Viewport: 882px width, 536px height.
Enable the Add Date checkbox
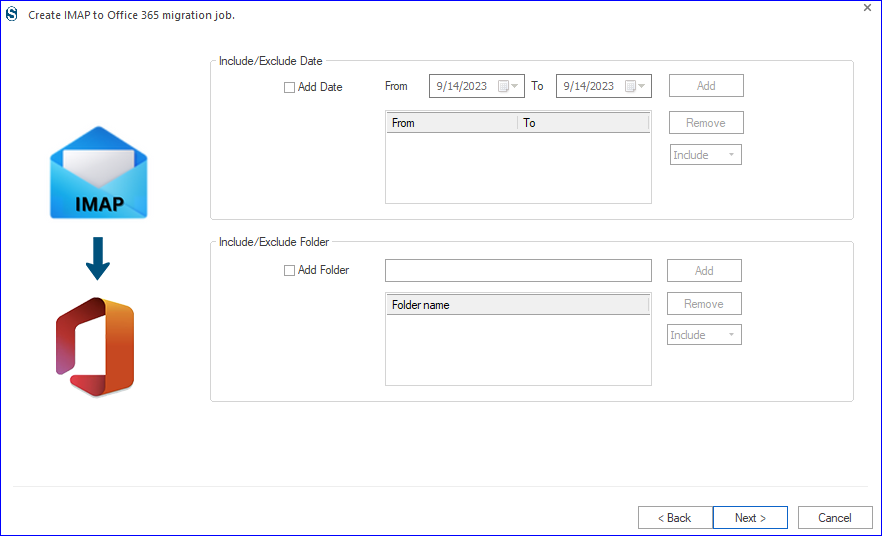click(289, 87)
